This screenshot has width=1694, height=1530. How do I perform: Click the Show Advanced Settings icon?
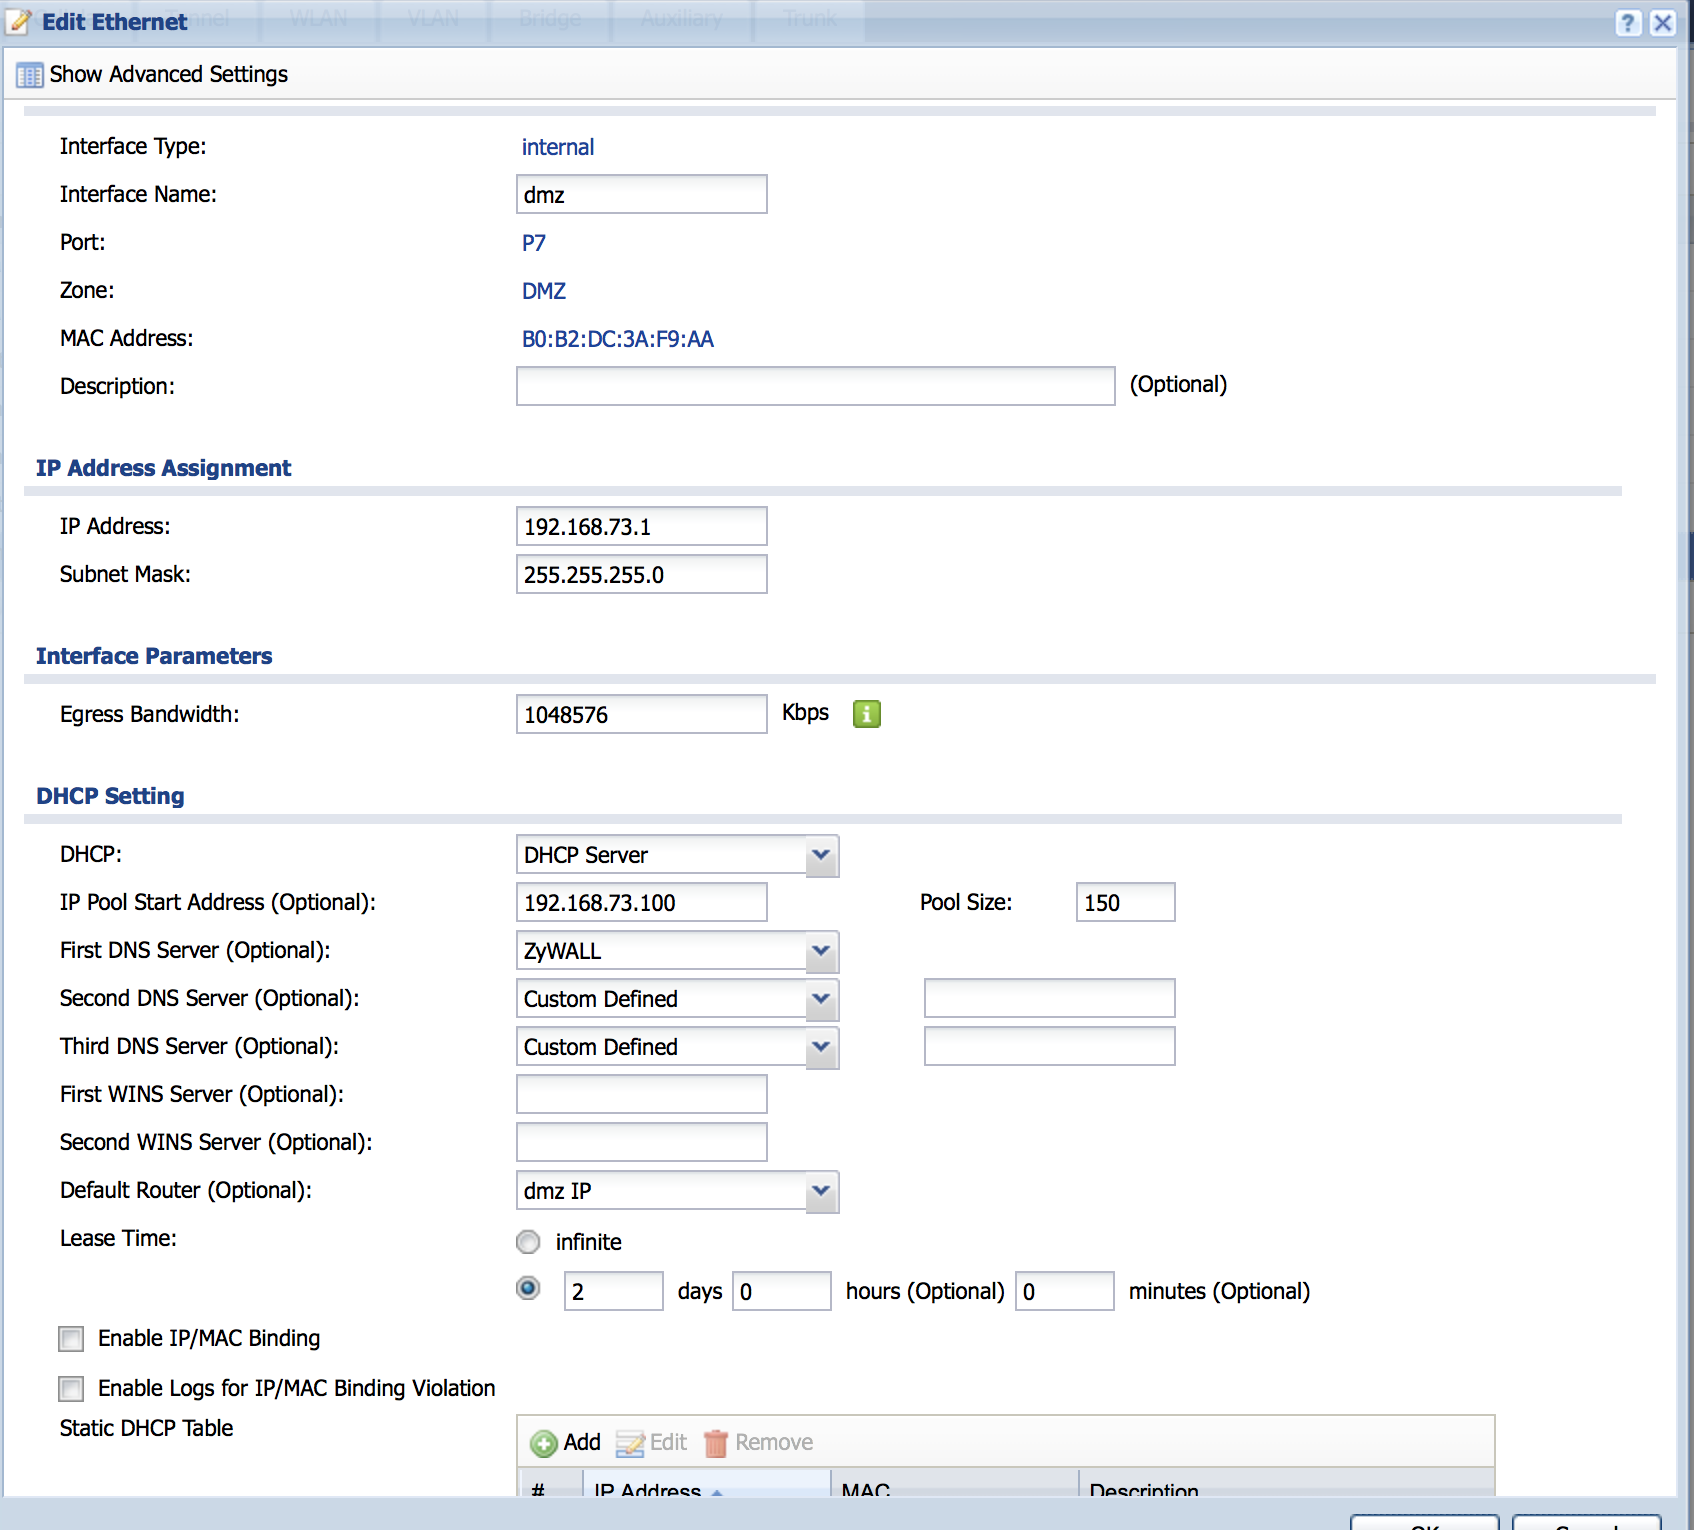tap(29, 74)
